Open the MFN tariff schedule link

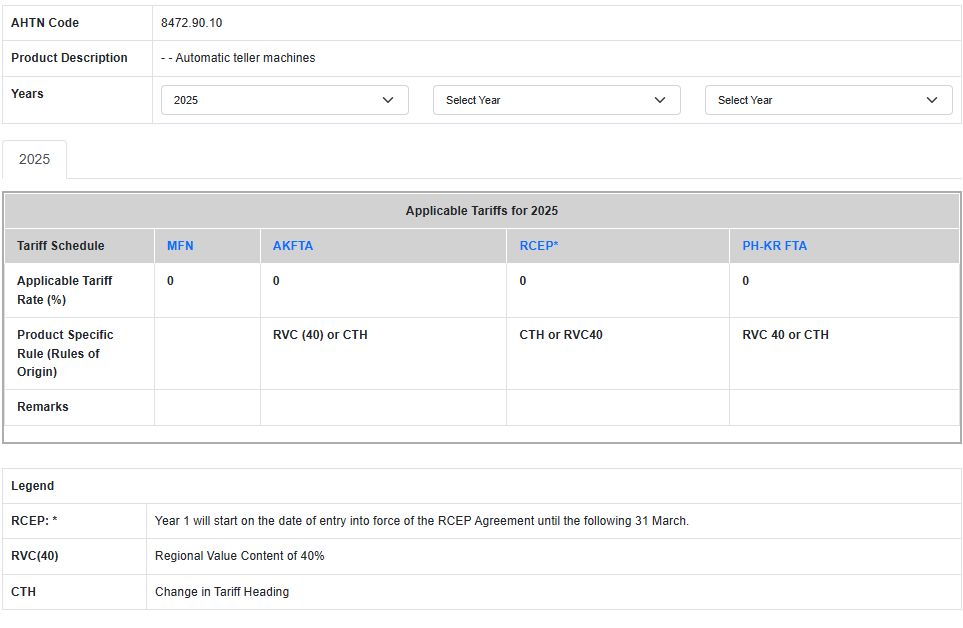pyautogui.click(x=180, y=246)
